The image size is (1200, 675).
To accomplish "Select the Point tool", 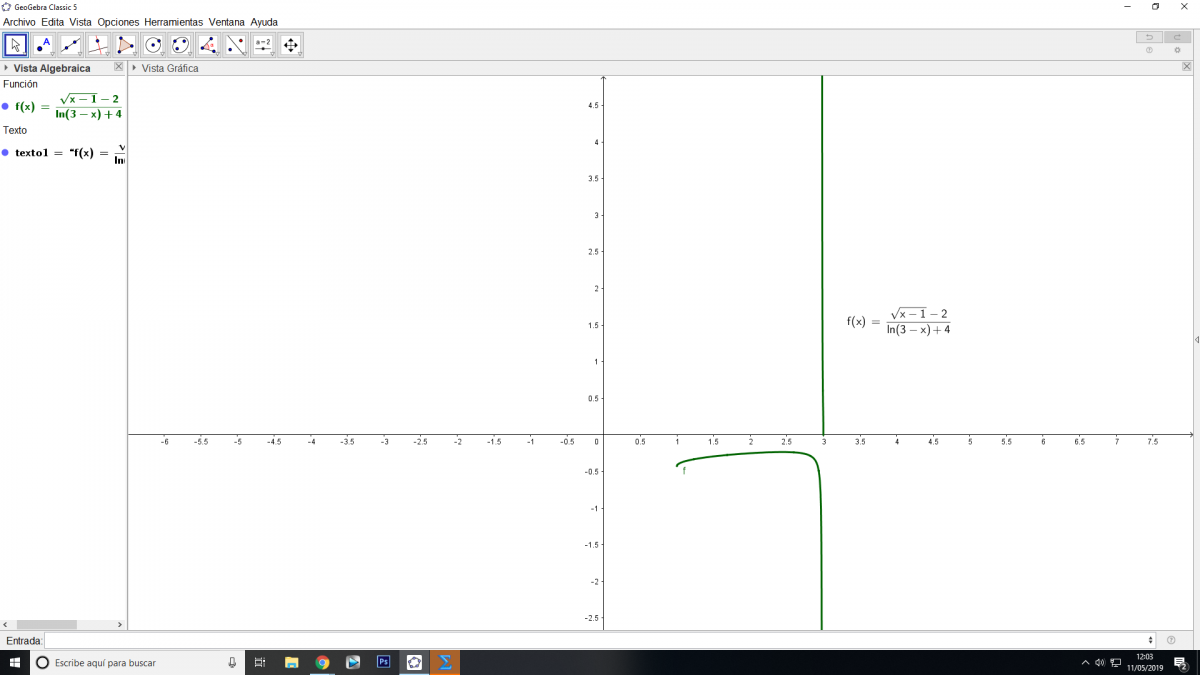I will [x=43, y=45].
